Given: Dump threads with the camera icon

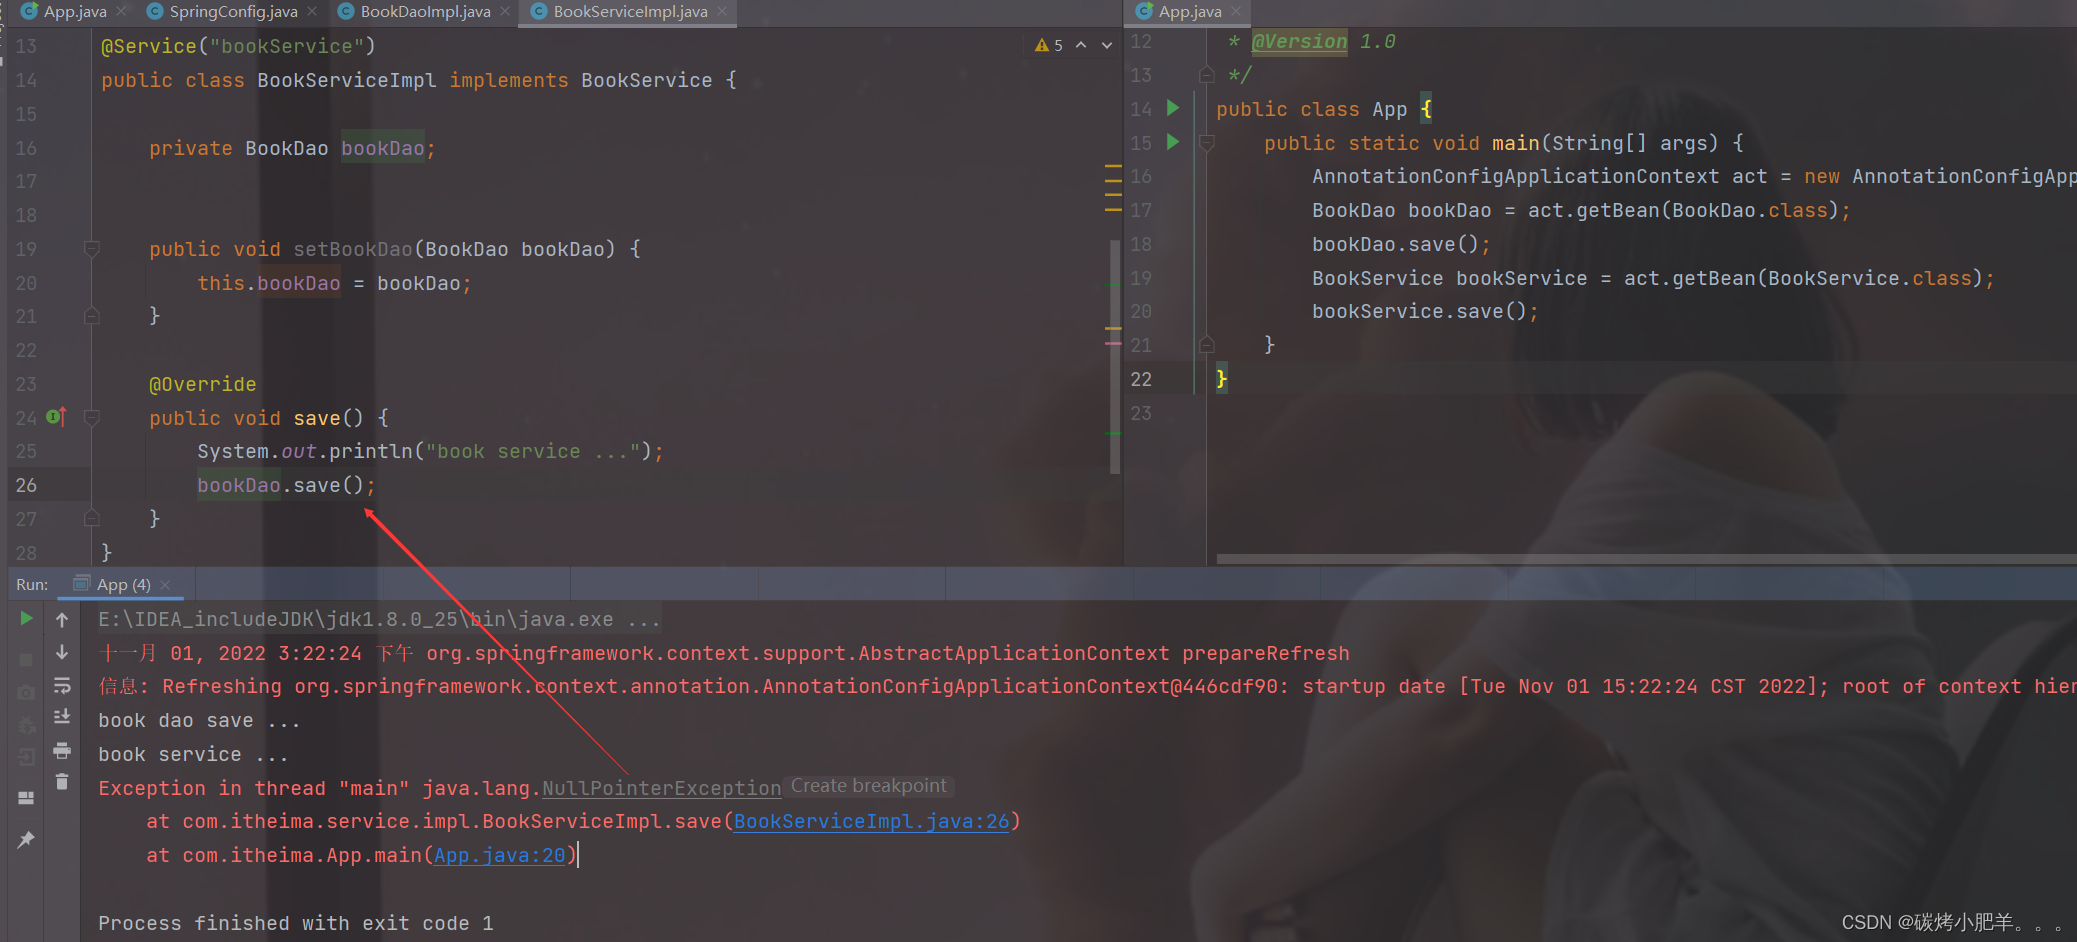Looking at the screenshot, I should click(26, 692).
